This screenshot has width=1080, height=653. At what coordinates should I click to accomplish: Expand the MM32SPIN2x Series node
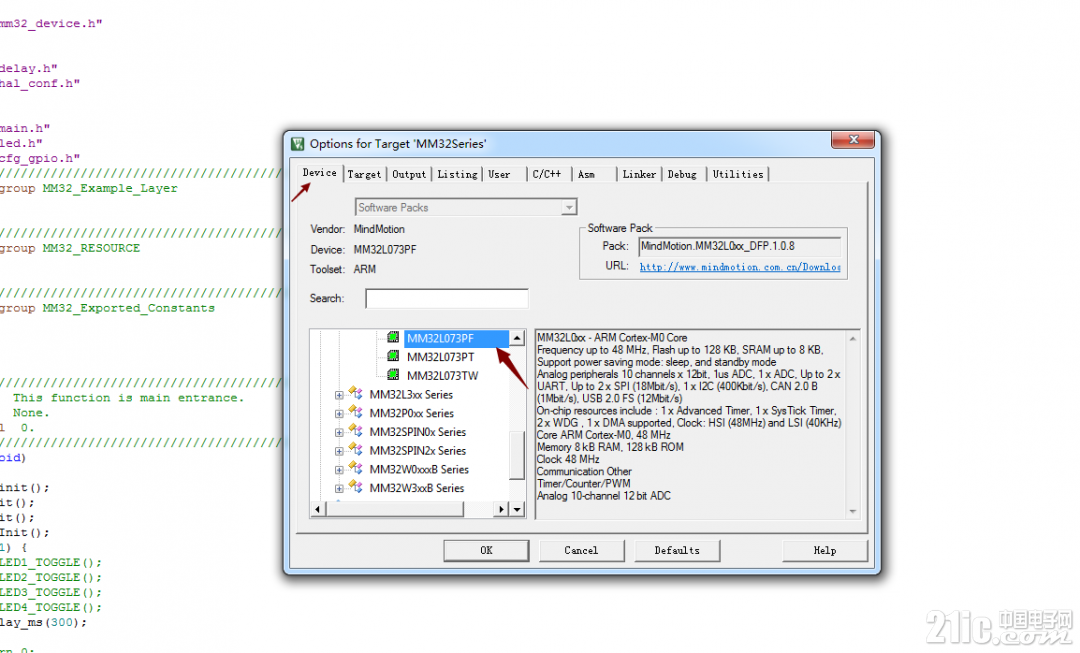point(339,451)
